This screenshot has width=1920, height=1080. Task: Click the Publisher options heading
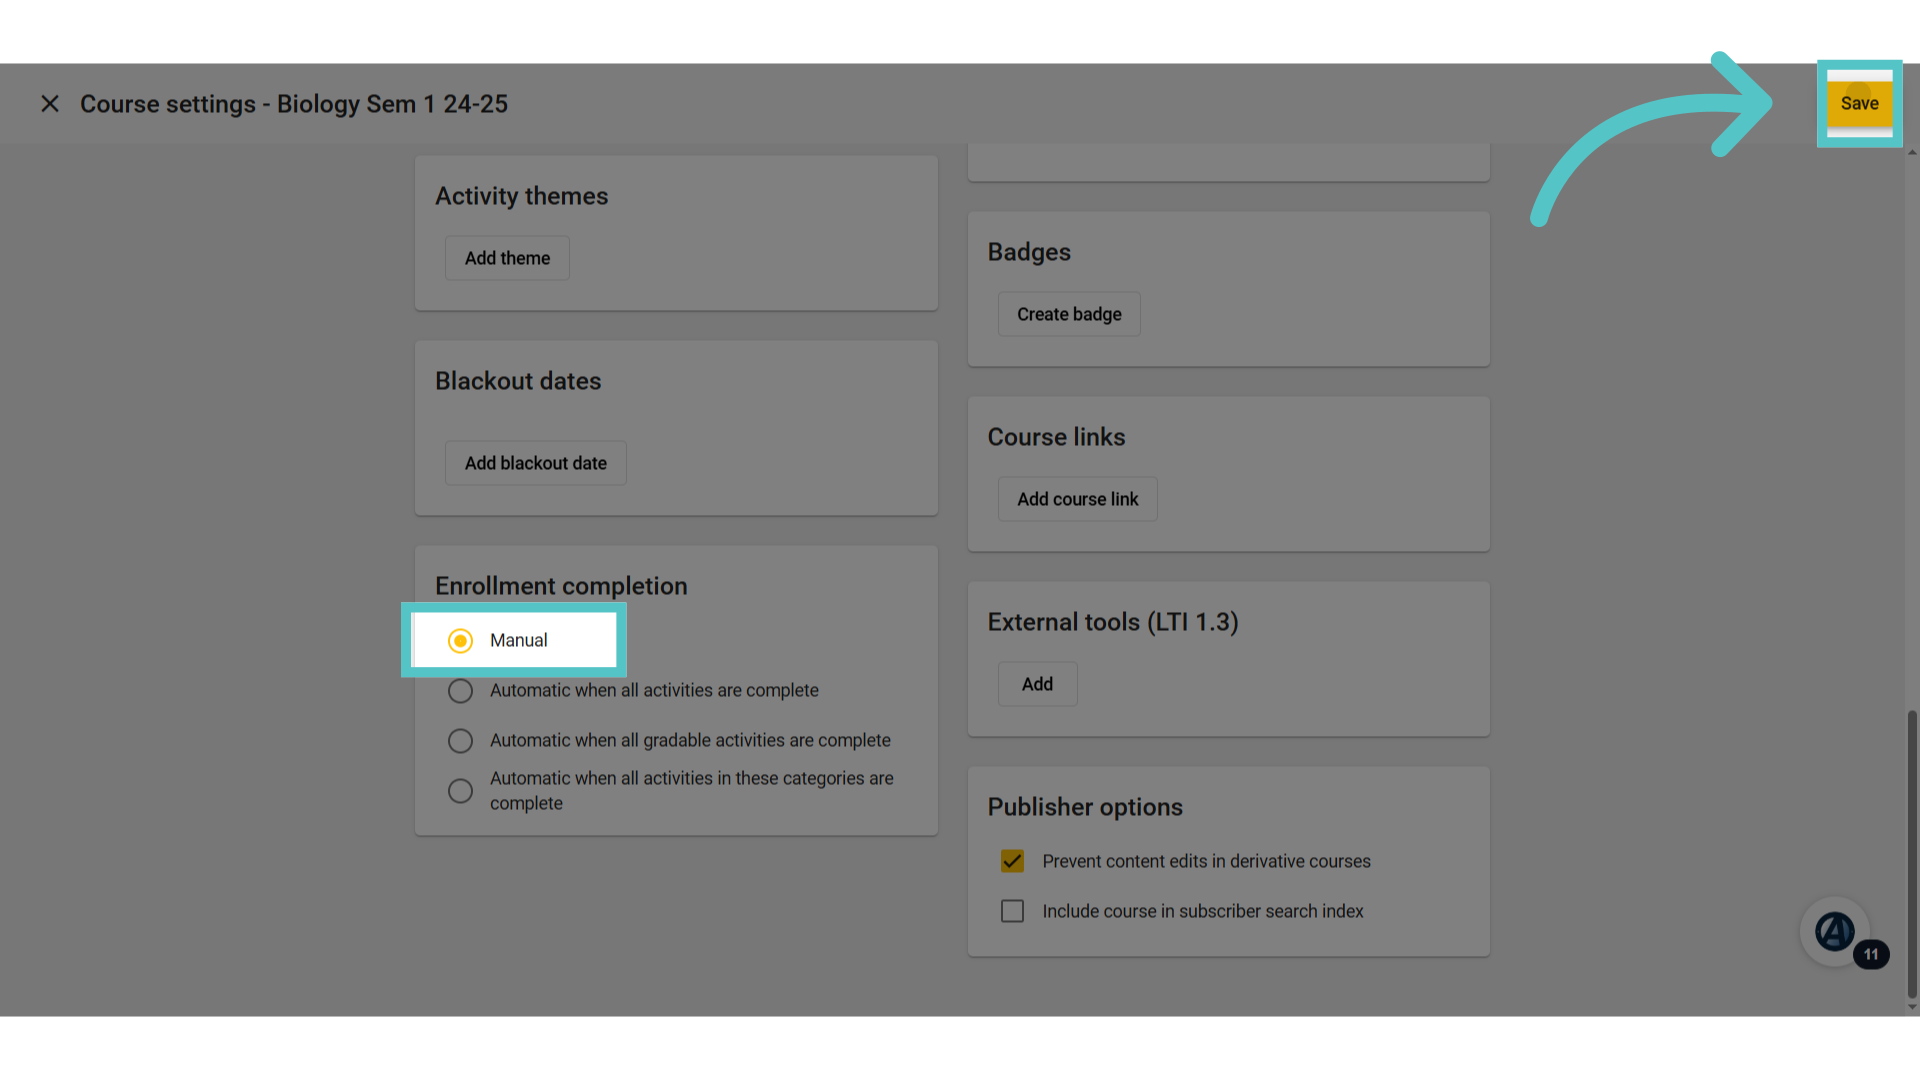click(1085, 807)
